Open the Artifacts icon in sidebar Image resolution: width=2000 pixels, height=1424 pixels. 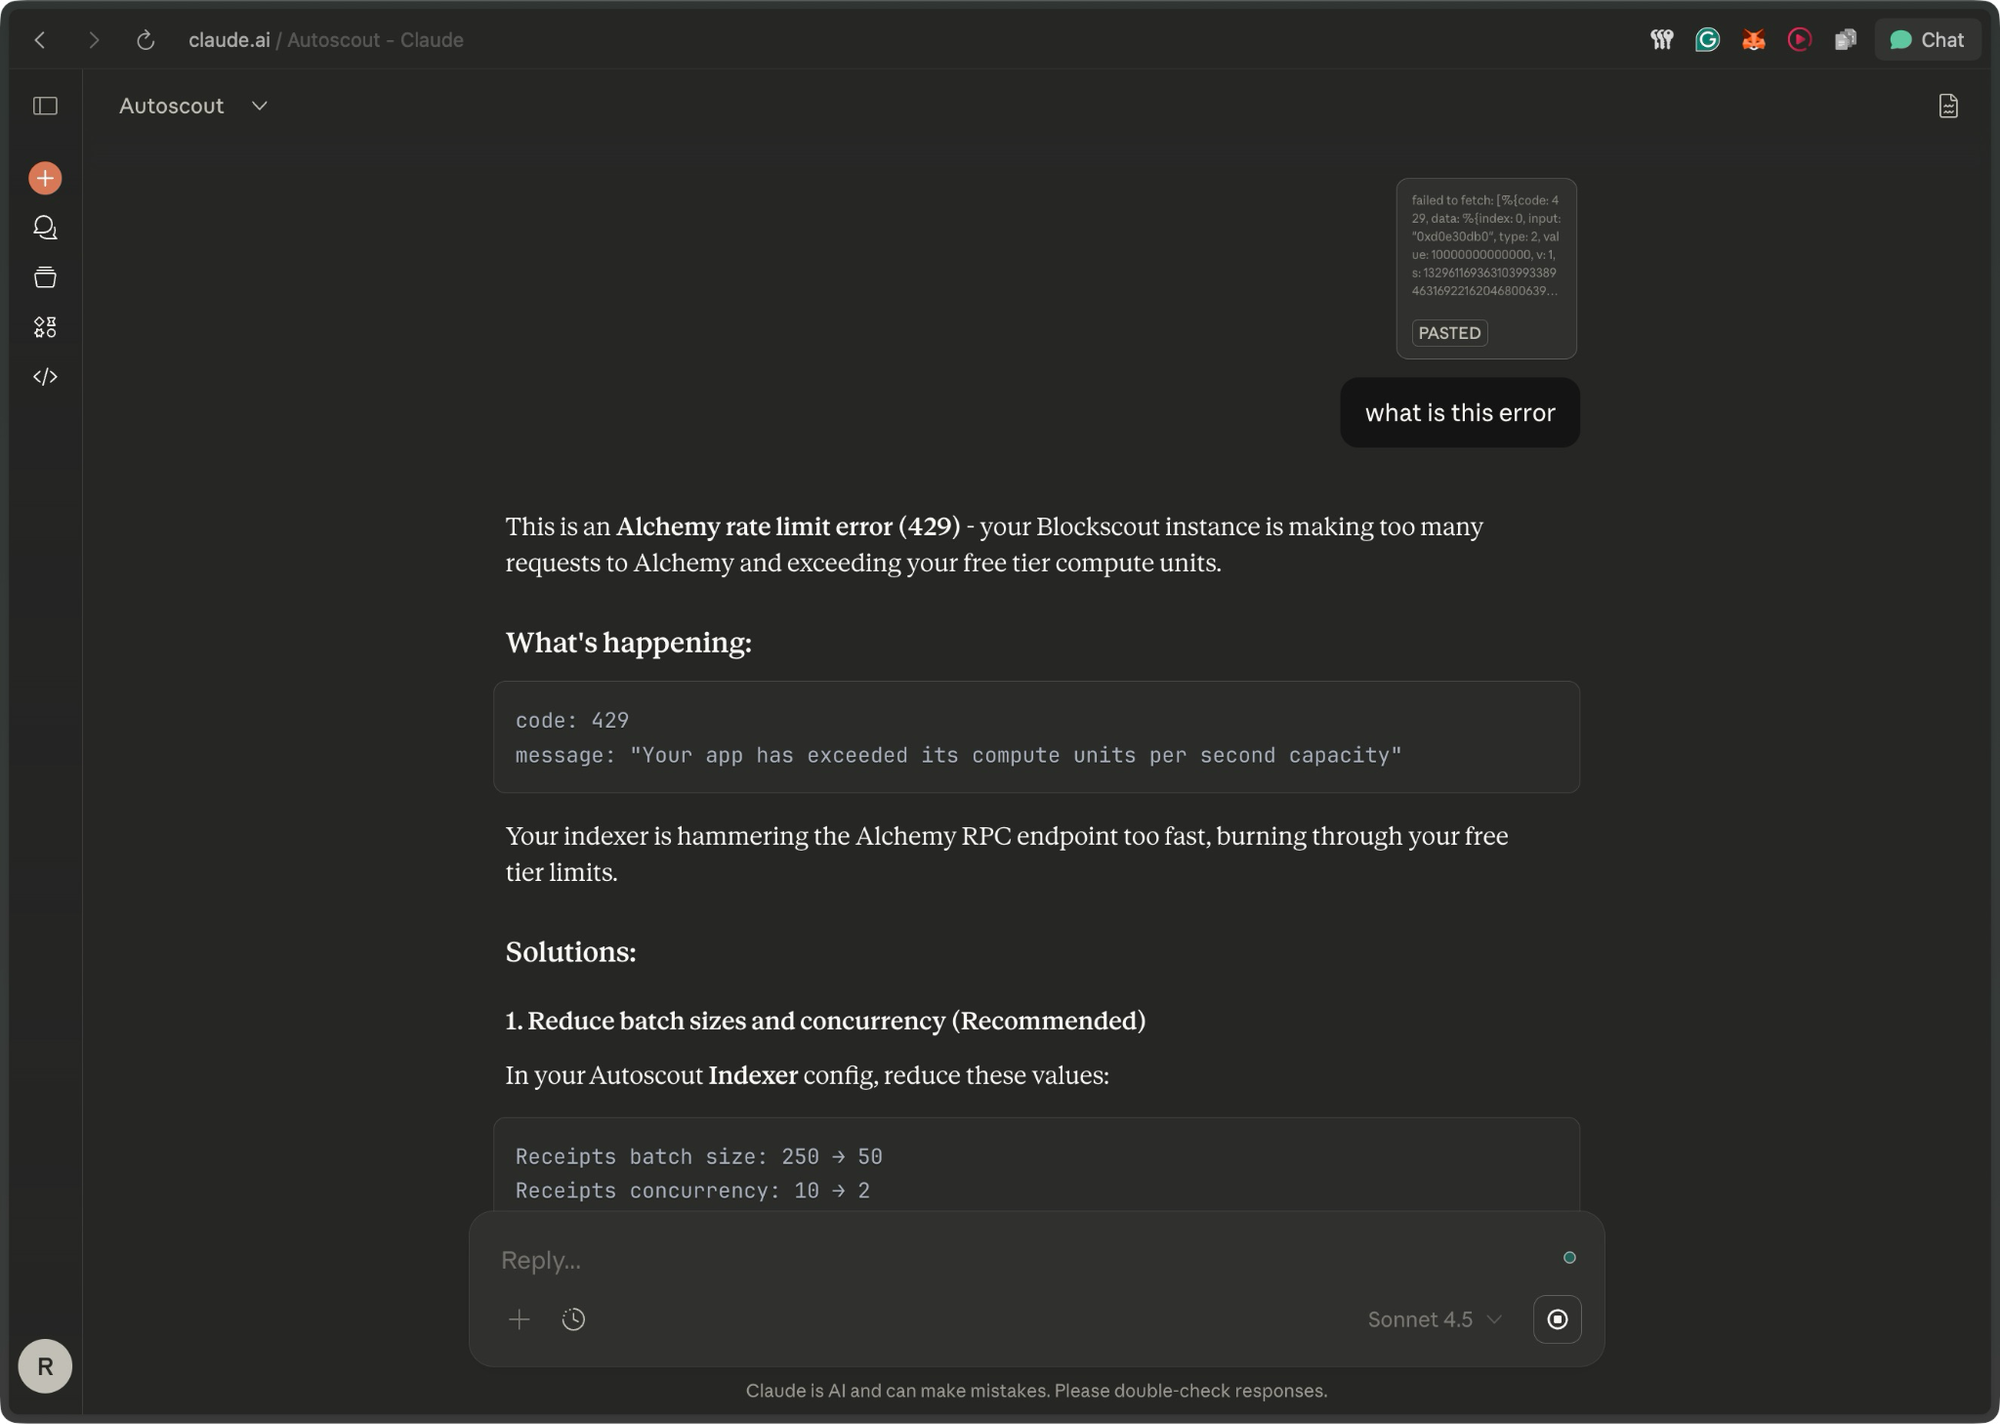coord(45,327)
